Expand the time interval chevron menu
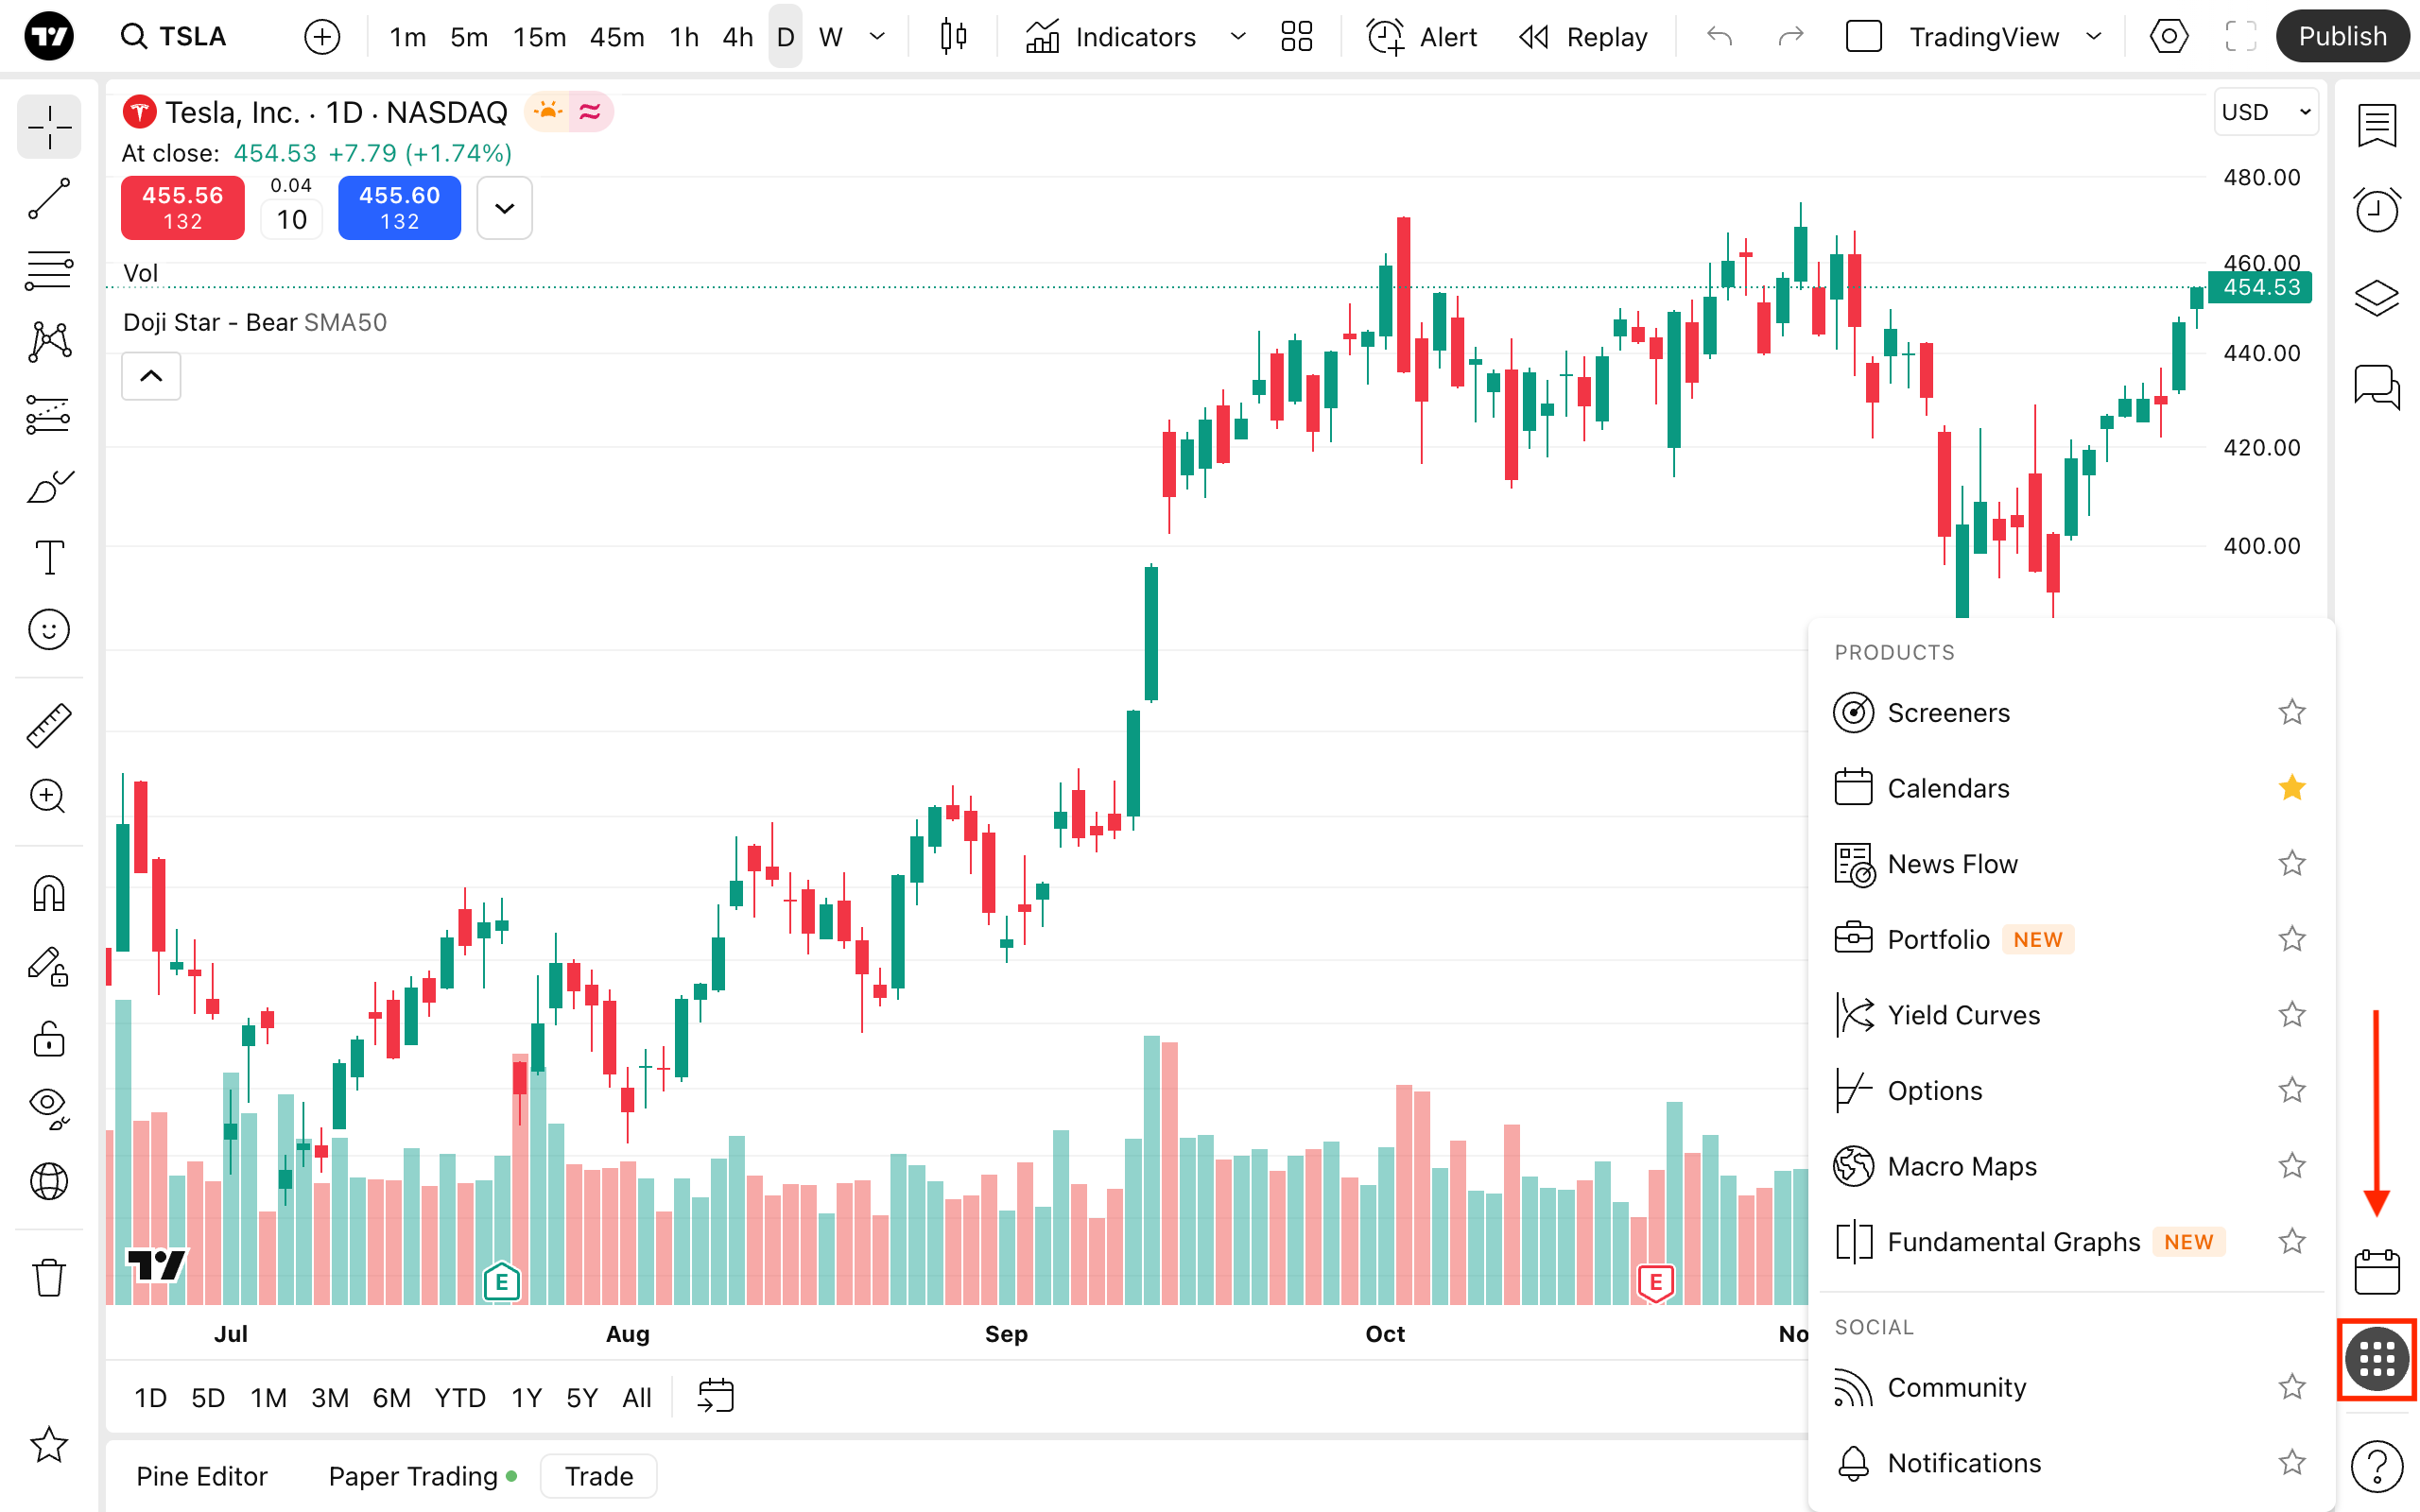Screen dimensions: 2420x1512 (x=877, y=37)
